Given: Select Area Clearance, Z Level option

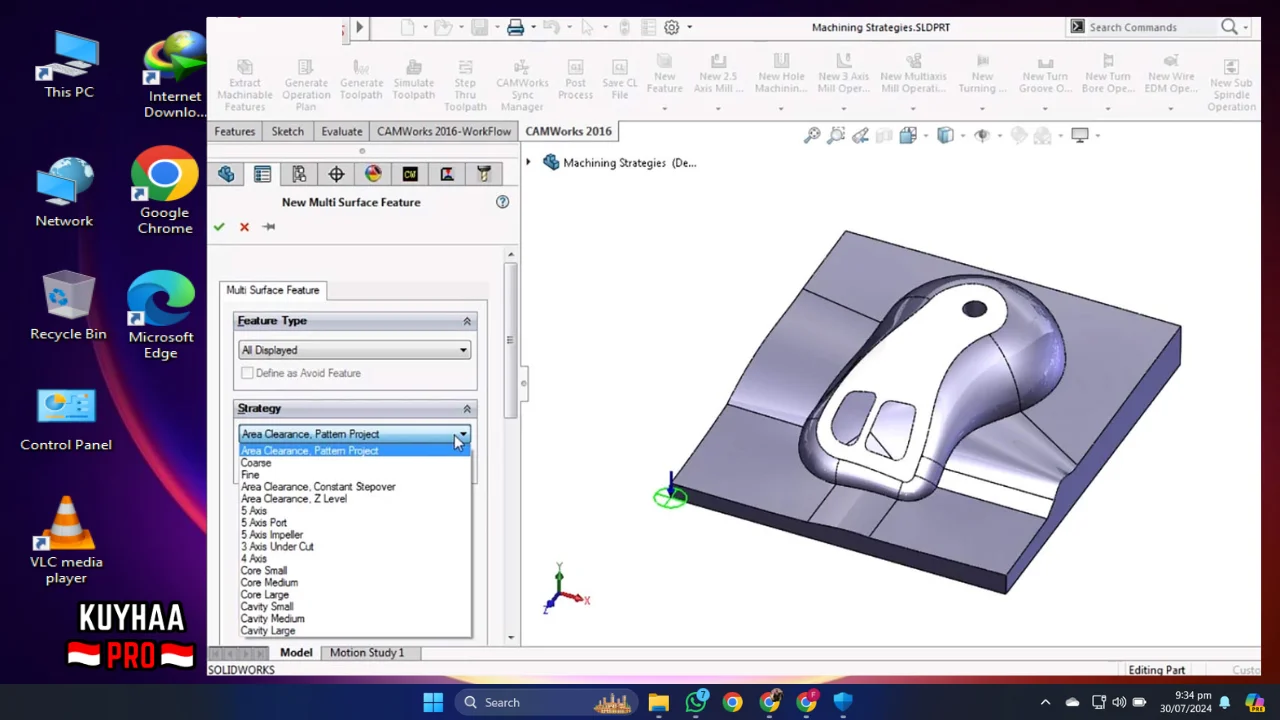Looking at the screenshot, I should coord(355,499).
